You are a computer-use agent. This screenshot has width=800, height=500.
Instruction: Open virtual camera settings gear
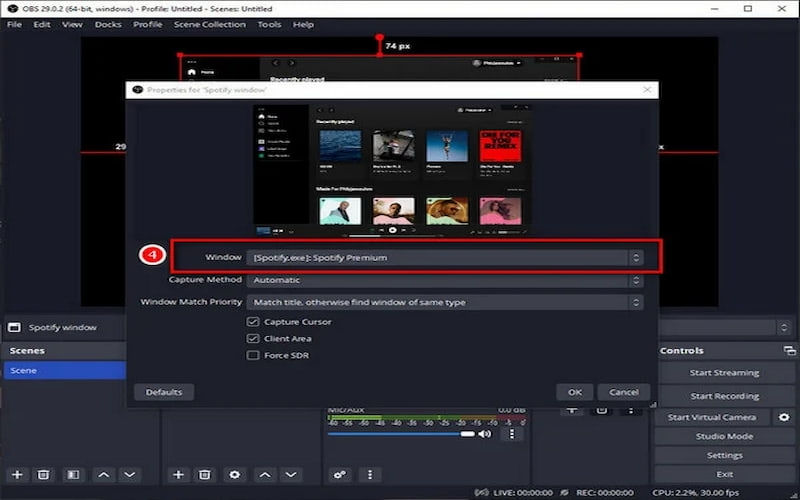click(784, 417)
